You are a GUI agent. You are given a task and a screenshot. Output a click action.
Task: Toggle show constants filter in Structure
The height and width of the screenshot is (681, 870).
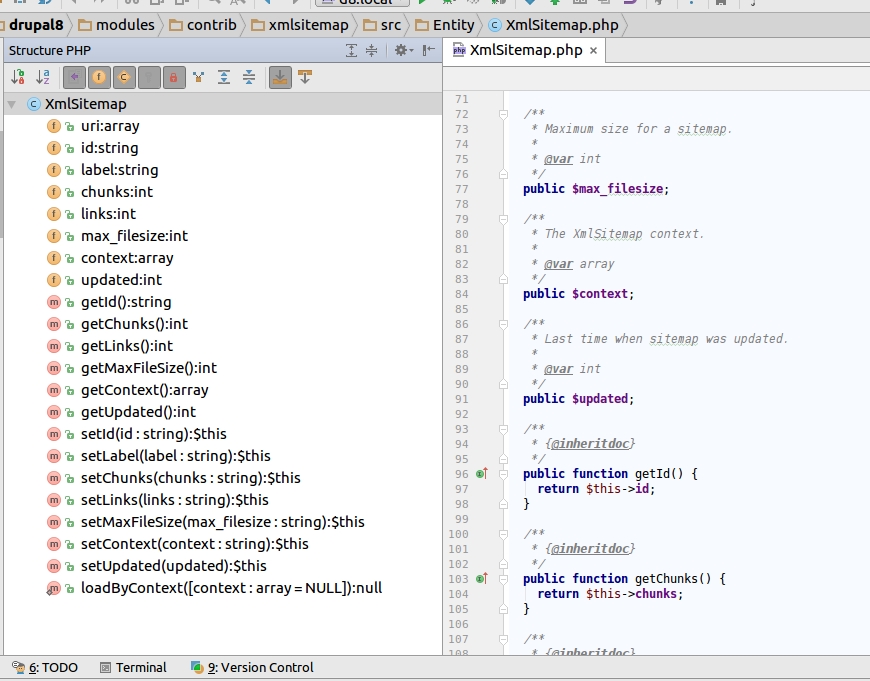coord(124,77)
